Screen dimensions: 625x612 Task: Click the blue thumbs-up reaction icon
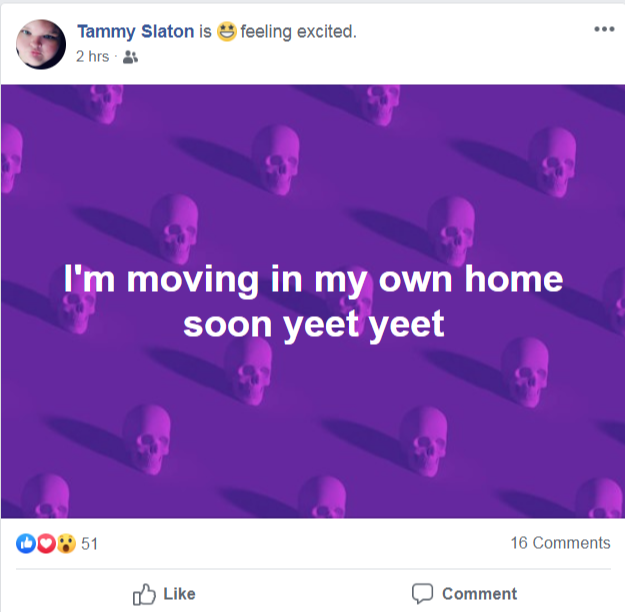pyautogui.click(x=26, y=543)
